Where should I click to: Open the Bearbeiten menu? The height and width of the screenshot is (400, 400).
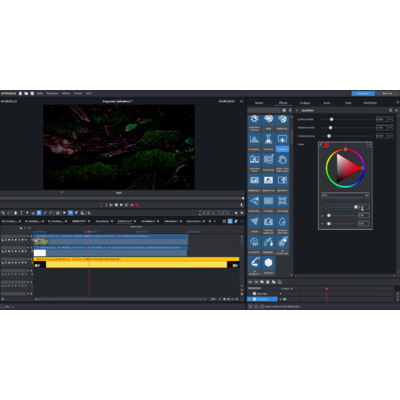click(53, 94)
